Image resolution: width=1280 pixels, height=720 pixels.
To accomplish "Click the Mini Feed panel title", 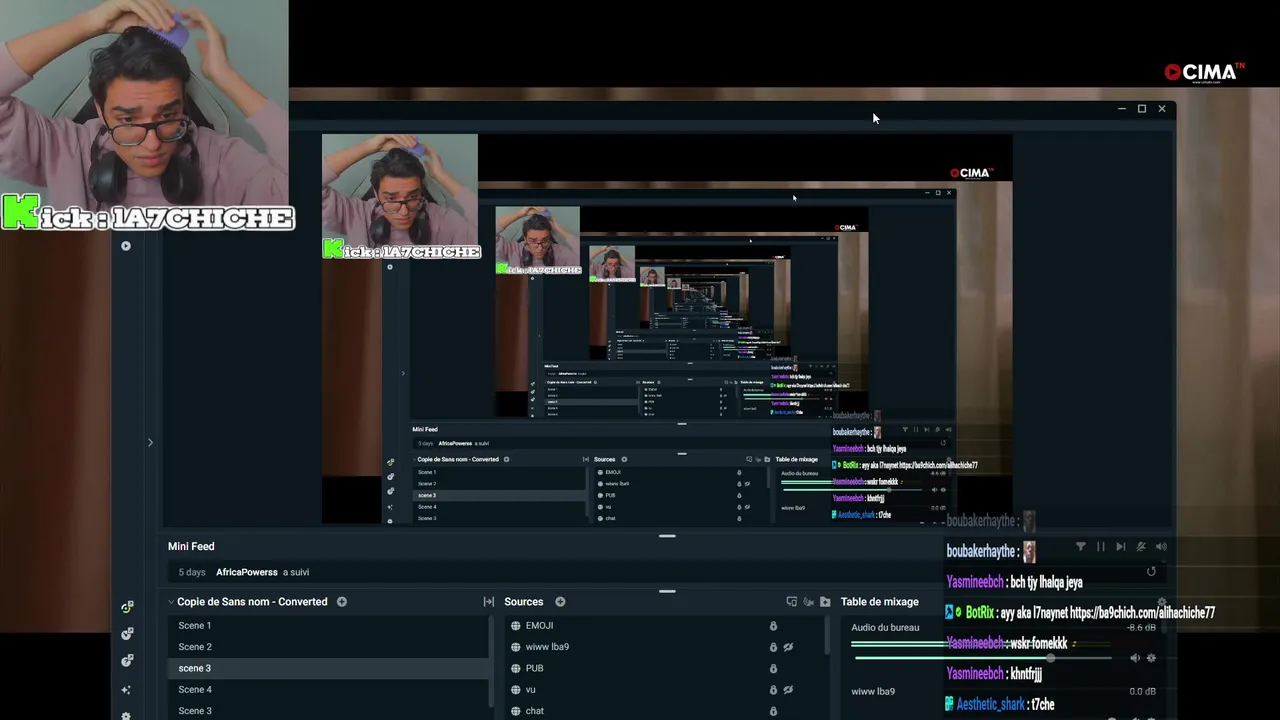I will pos(191,547).
